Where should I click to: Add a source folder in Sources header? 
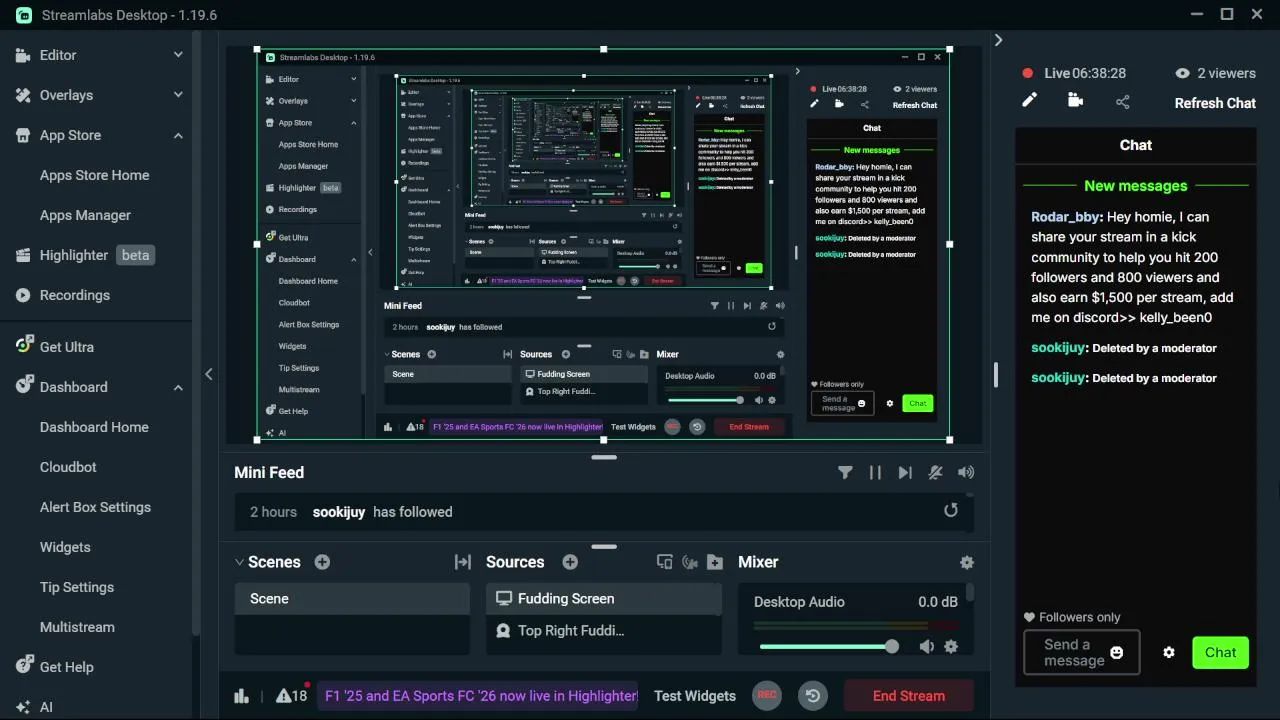(x=714, y=562)
